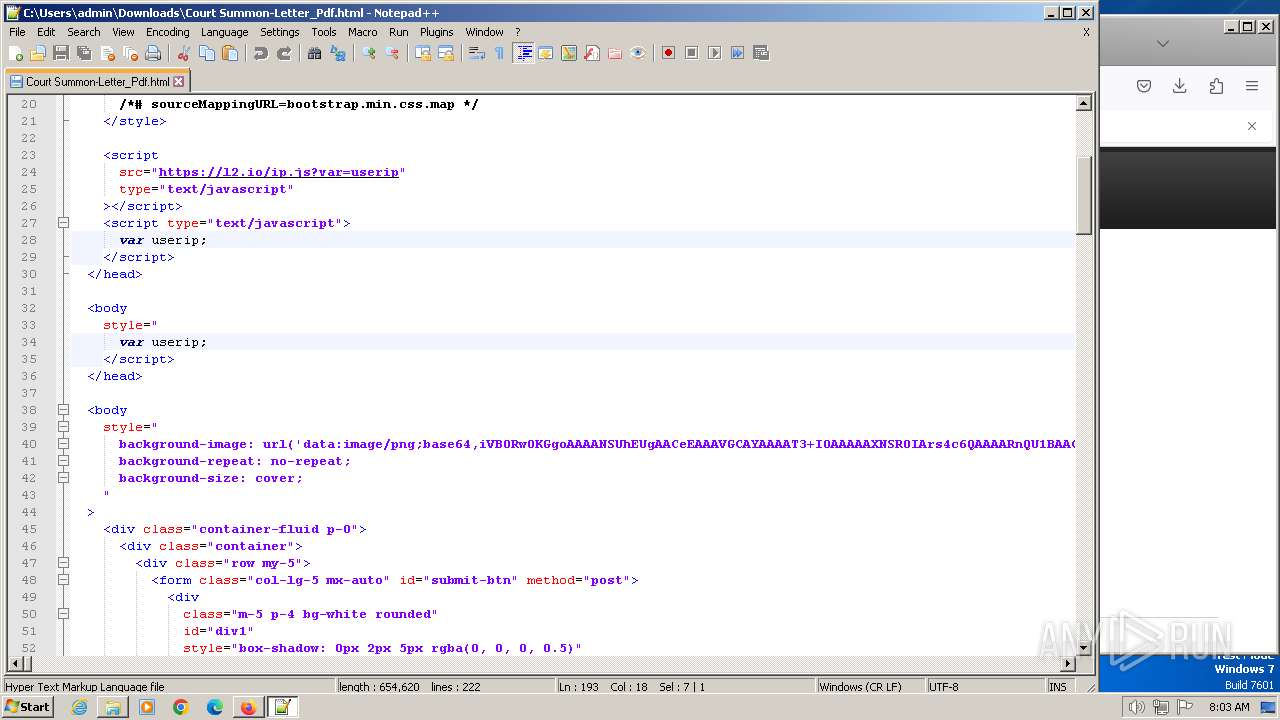This screenshot has height=720, width=1280.
Task: Click the toolbar icon right of Indent Guide
Action: pyautogui.click(x=546, y=53)
